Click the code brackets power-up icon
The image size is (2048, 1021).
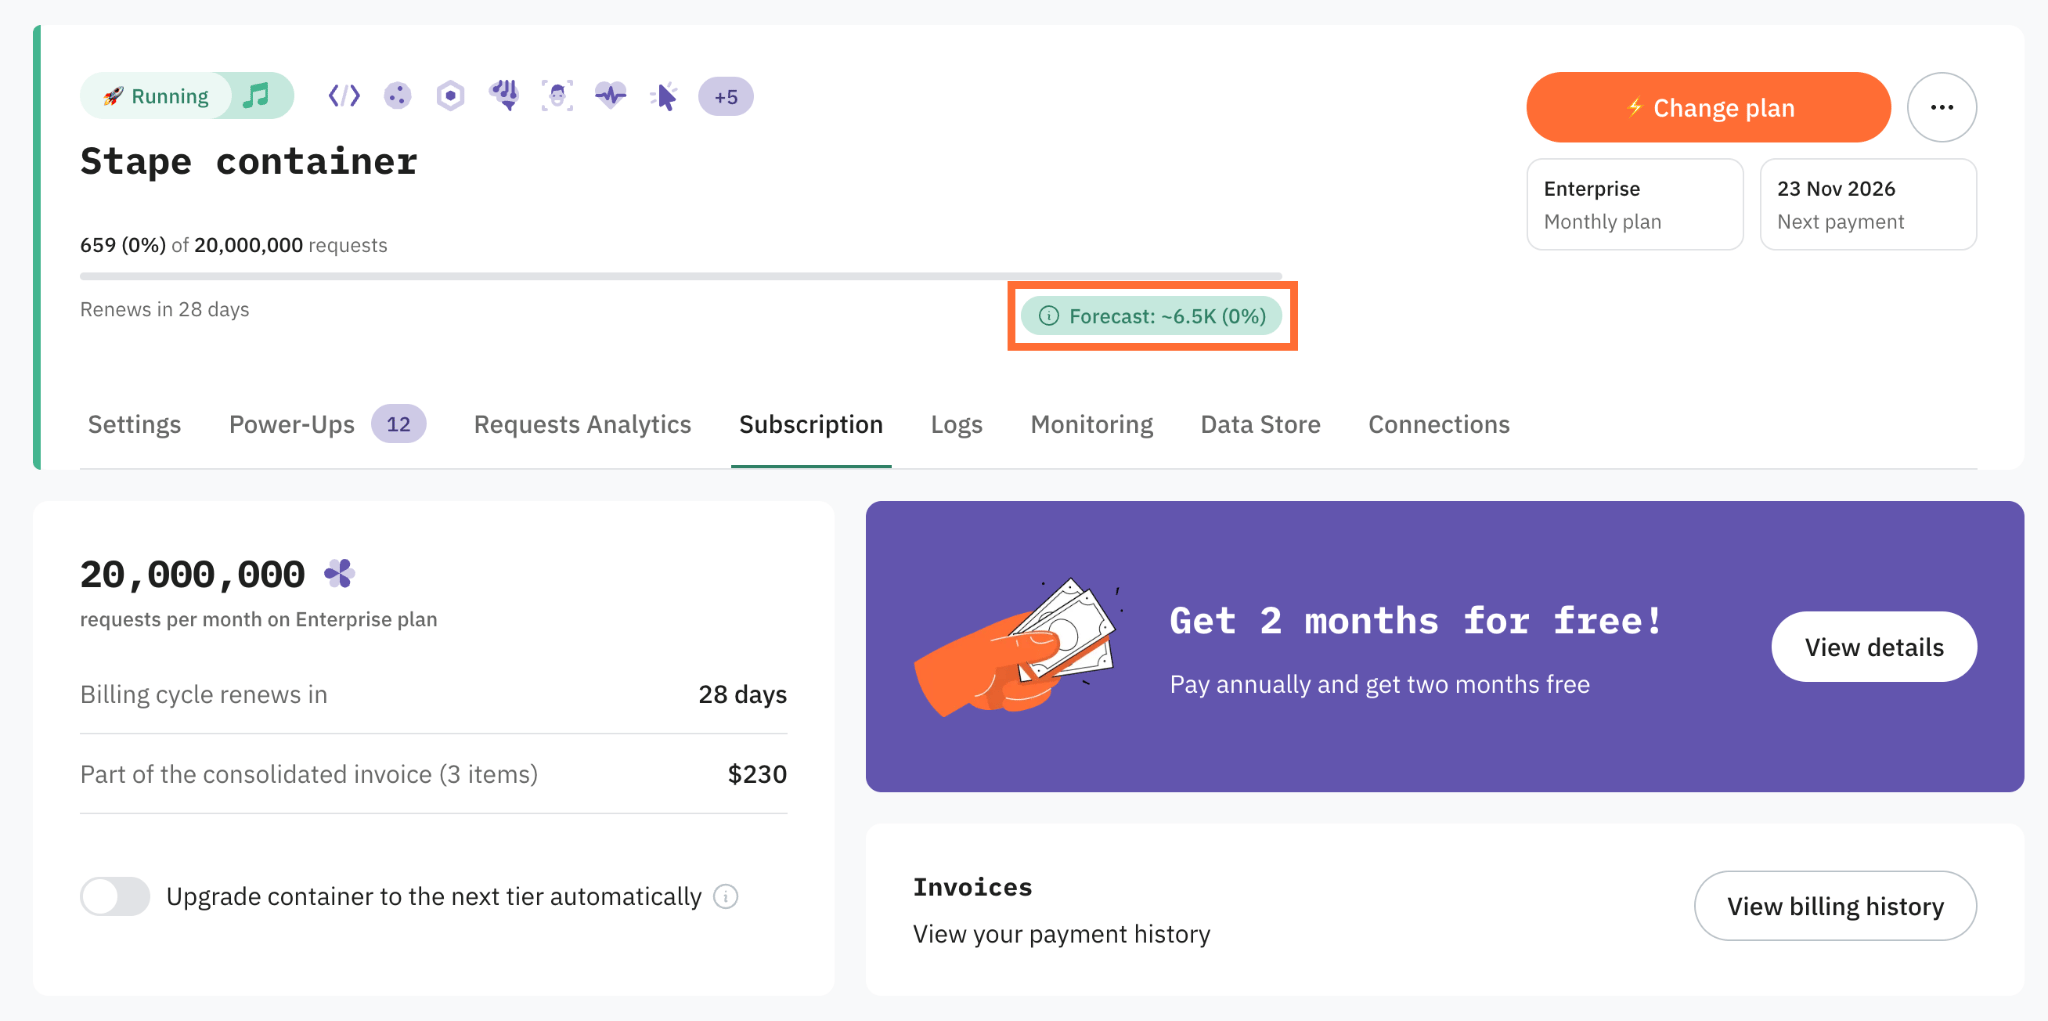pyautogui.click(x=344, y=96)
